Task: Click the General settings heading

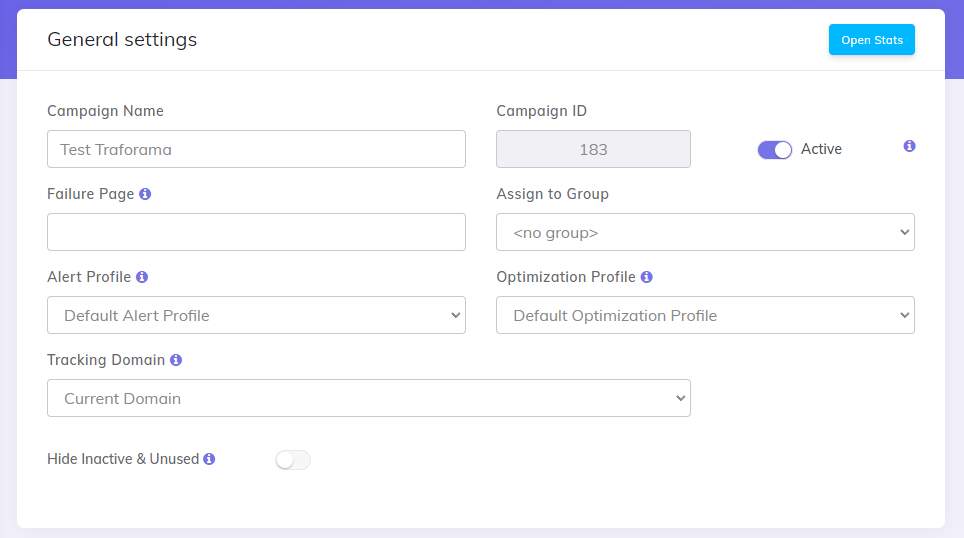Action: point(122,40)
